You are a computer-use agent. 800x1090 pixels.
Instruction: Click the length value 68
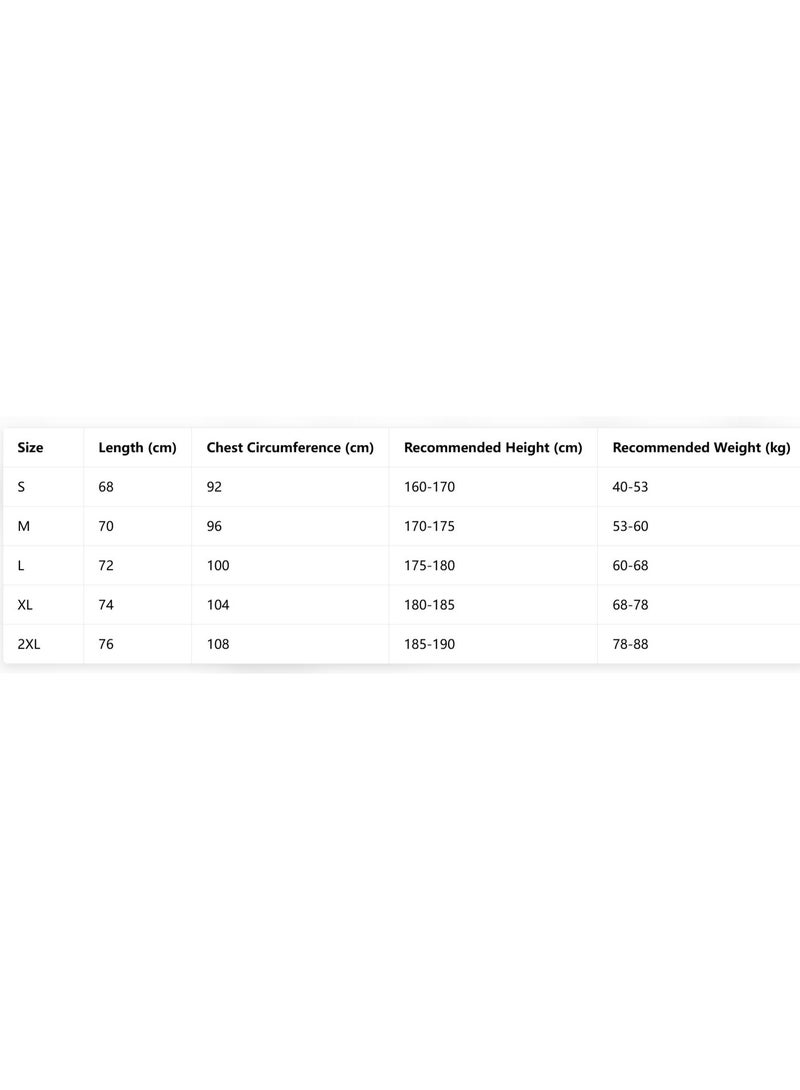(x=106, y=487)
